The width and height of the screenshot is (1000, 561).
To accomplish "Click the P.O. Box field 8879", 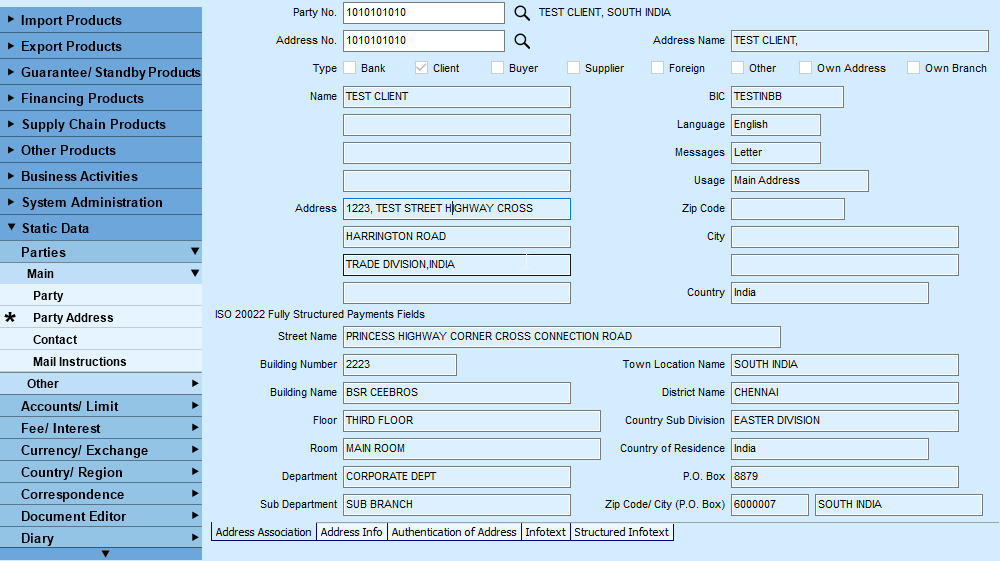I will coord(844,477).
